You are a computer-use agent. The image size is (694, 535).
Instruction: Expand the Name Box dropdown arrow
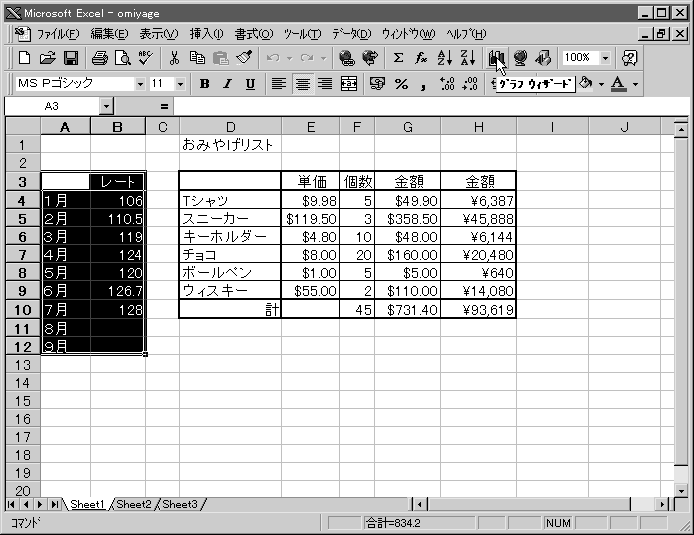pyautogui.click(x=106, y=106)
